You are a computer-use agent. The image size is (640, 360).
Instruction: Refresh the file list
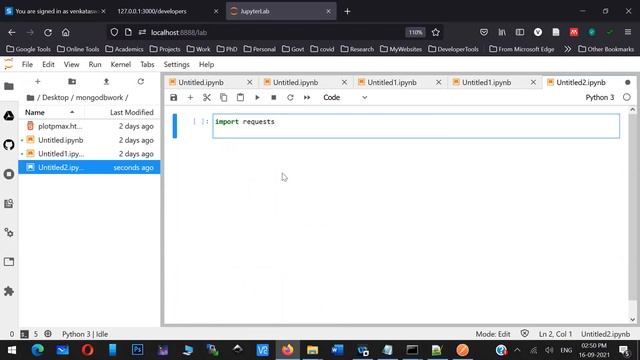(141, 82)
